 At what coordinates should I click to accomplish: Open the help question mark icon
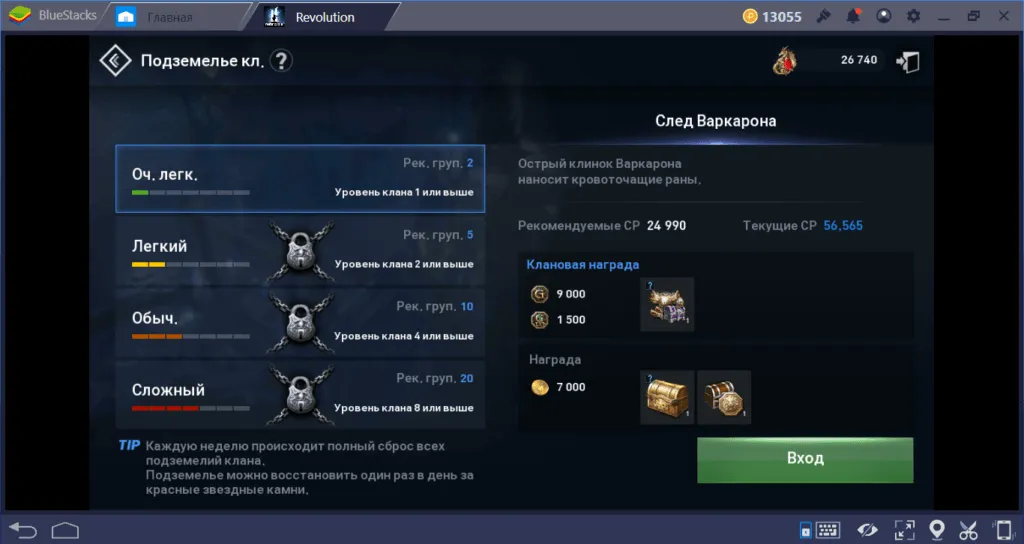[281, 61]
